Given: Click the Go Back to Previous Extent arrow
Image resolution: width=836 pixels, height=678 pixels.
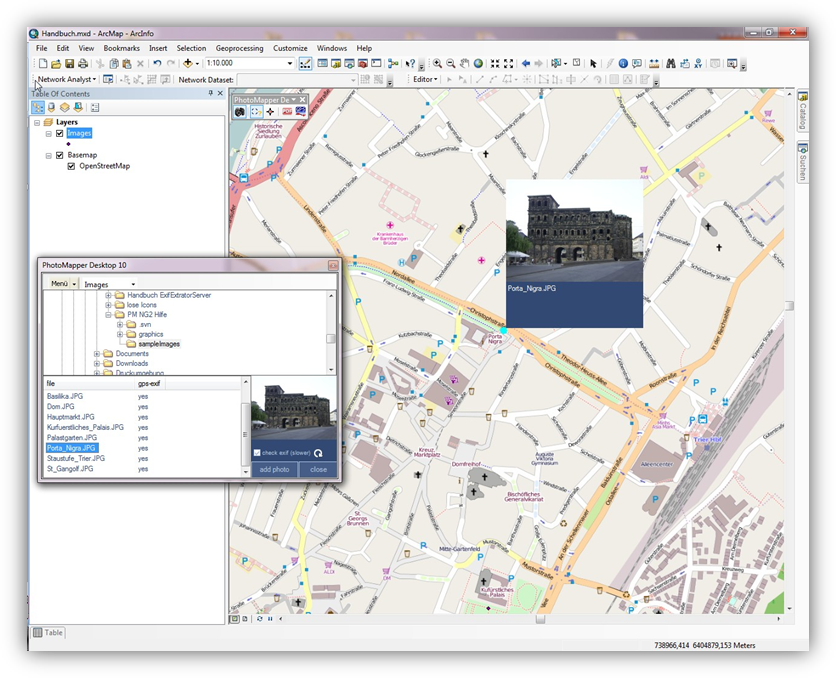Looking at the screenshot, I should (x=525, y=64).
